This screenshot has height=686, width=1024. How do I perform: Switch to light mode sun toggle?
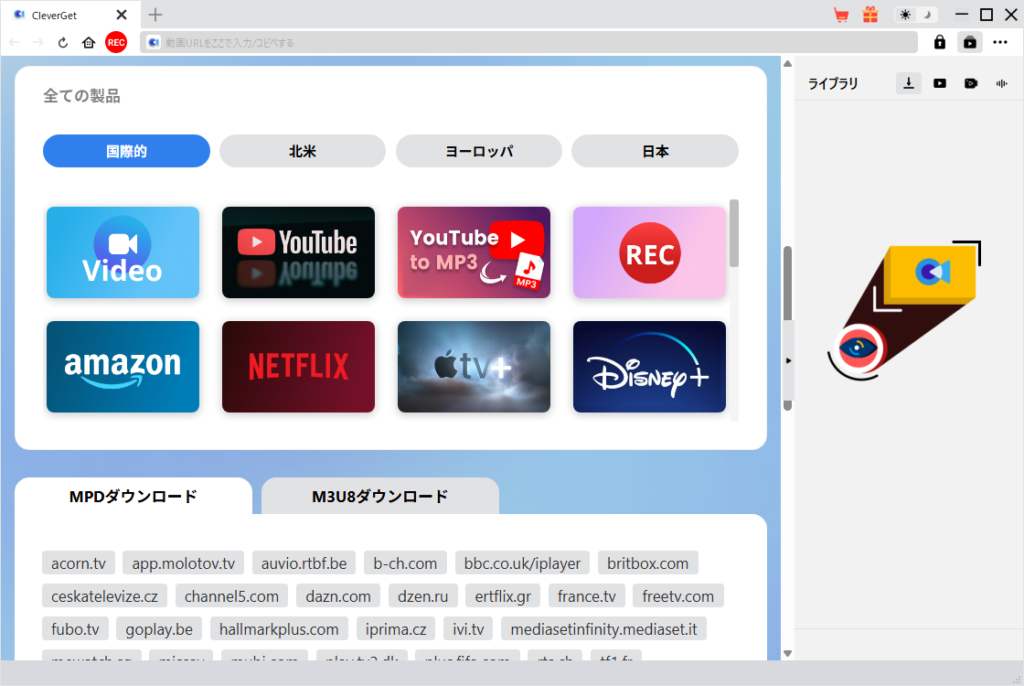click(906, 15)
